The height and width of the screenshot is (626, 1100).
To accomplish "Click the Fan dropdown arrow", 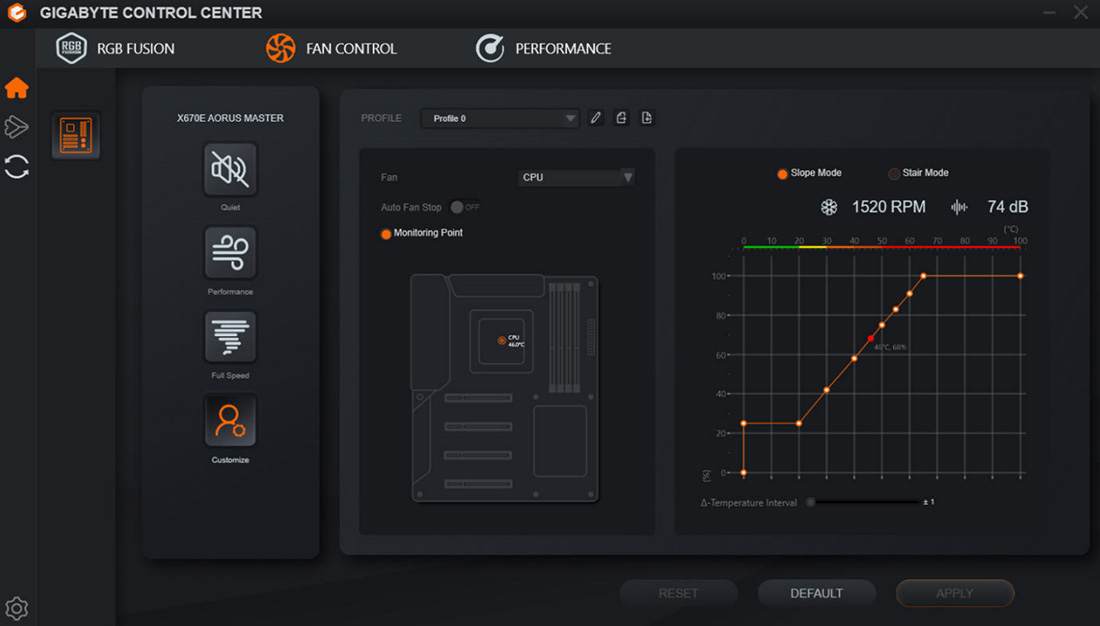I will 628,177.
